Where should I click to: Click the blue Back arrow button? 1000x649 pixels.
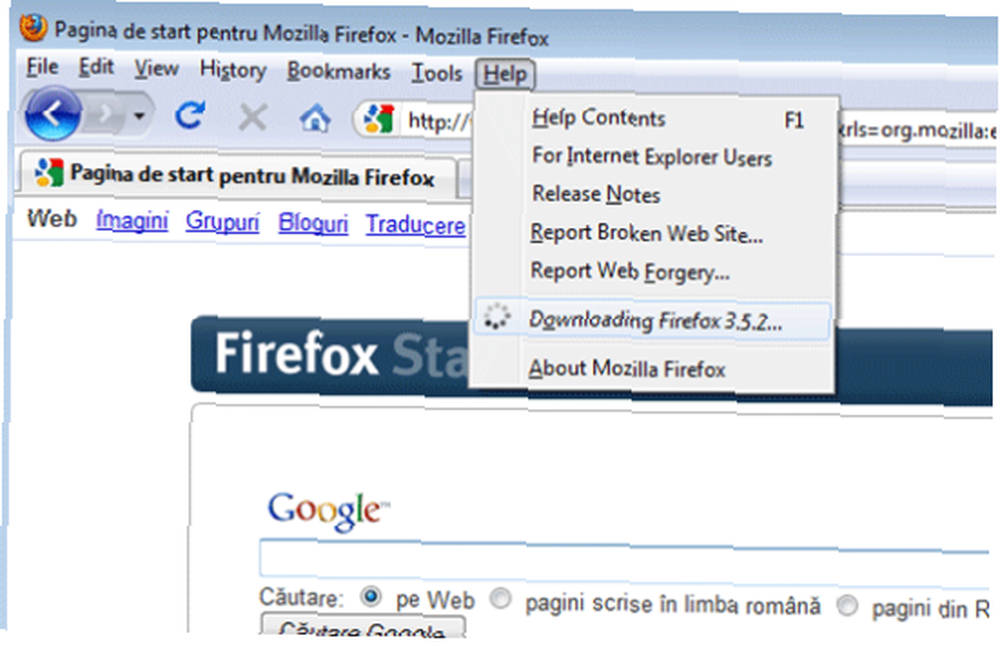click(x=52, y=114)
